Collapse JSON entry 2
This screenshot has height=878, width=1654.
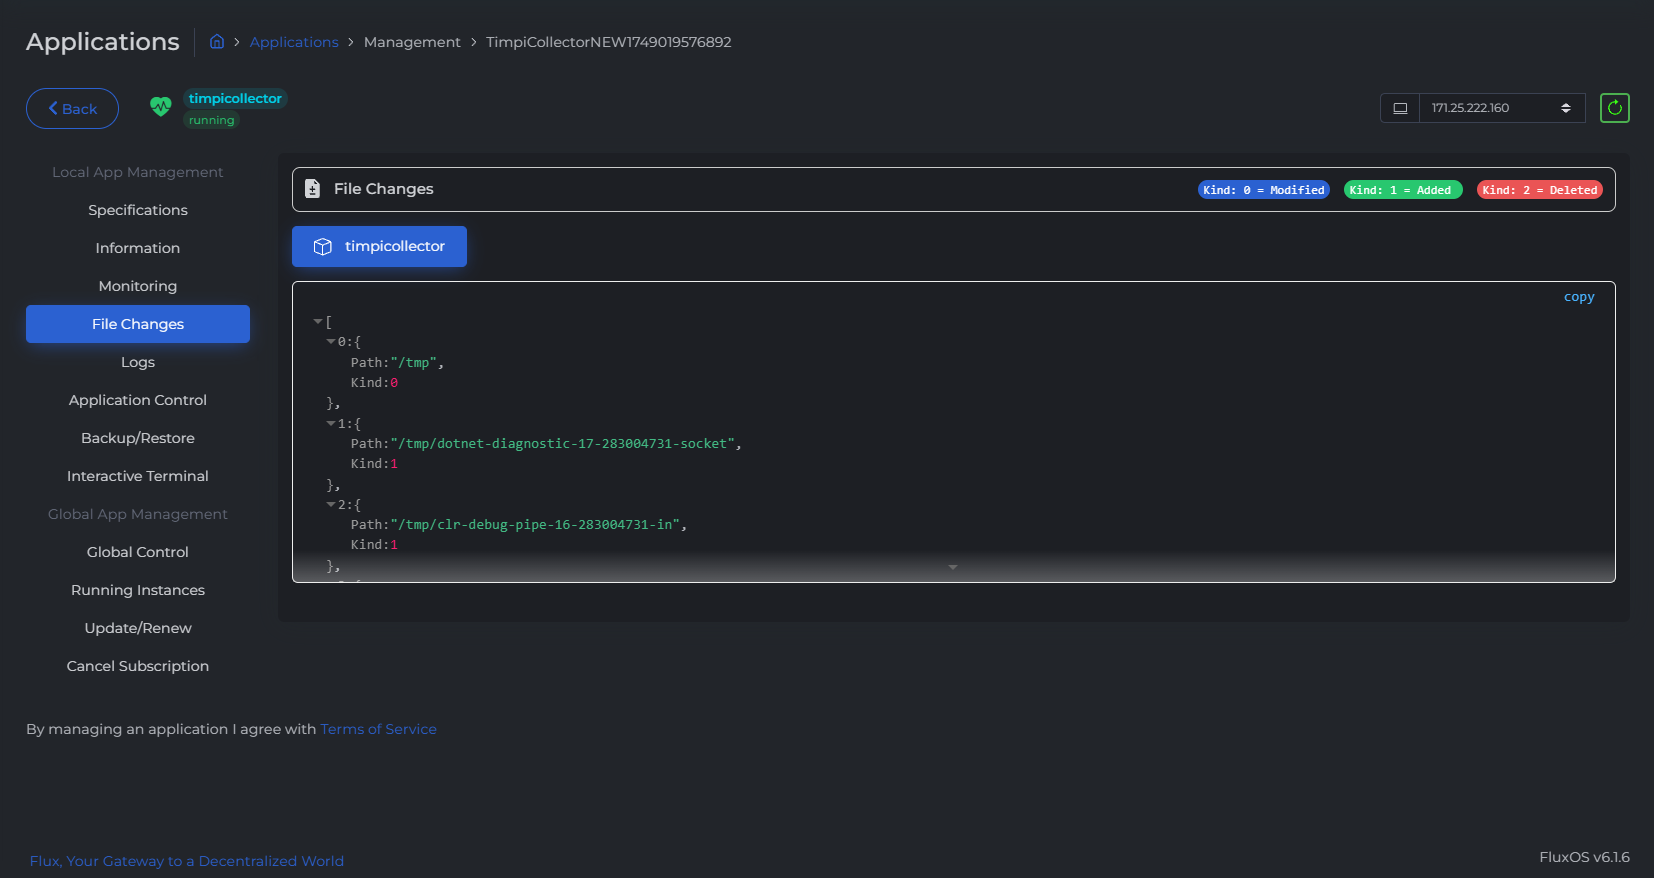coord(331,505)
